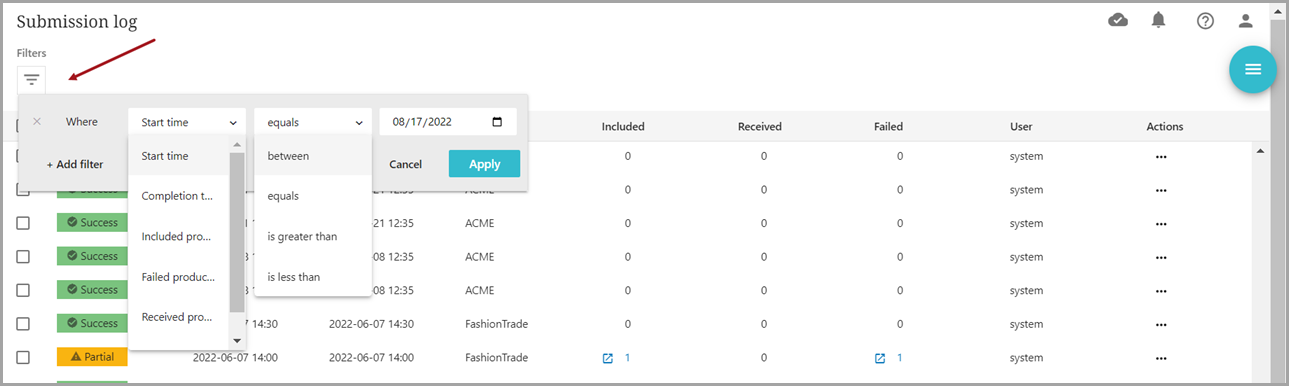This screenshot has width=1289, height=386.
Task: Click the cloud sync status icon
Action: coord(1119,20)
